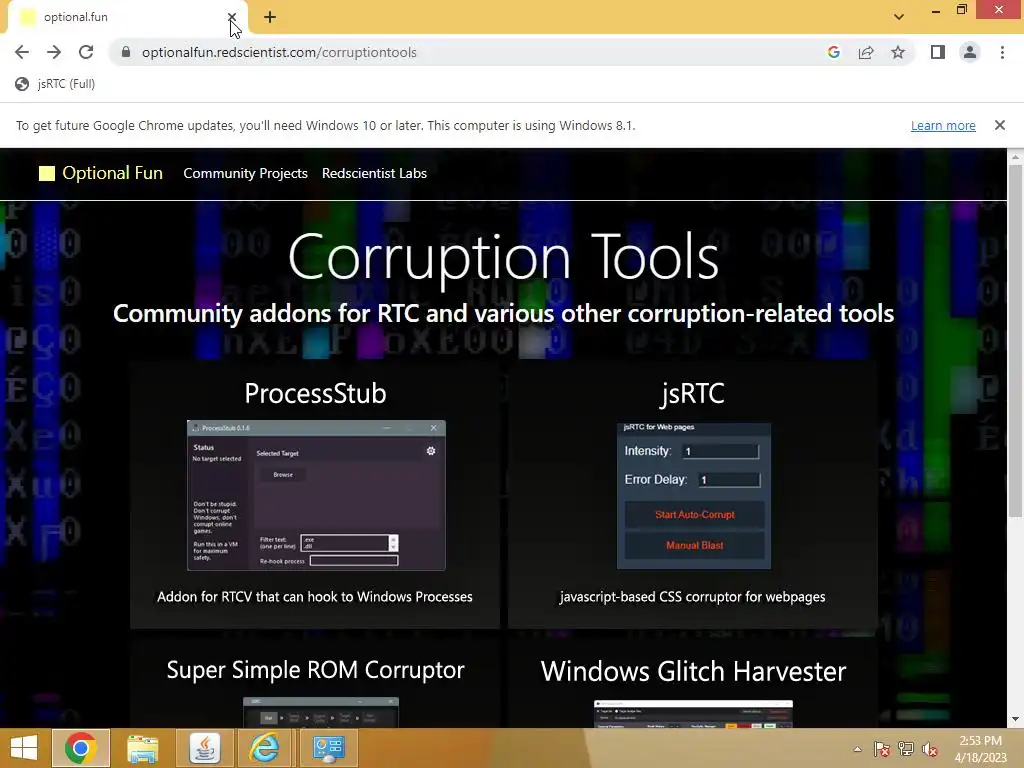Close the optional.fun tab
Image resolution: width=1024 pixels, height=768 pixels.
[x=232, y=17]
